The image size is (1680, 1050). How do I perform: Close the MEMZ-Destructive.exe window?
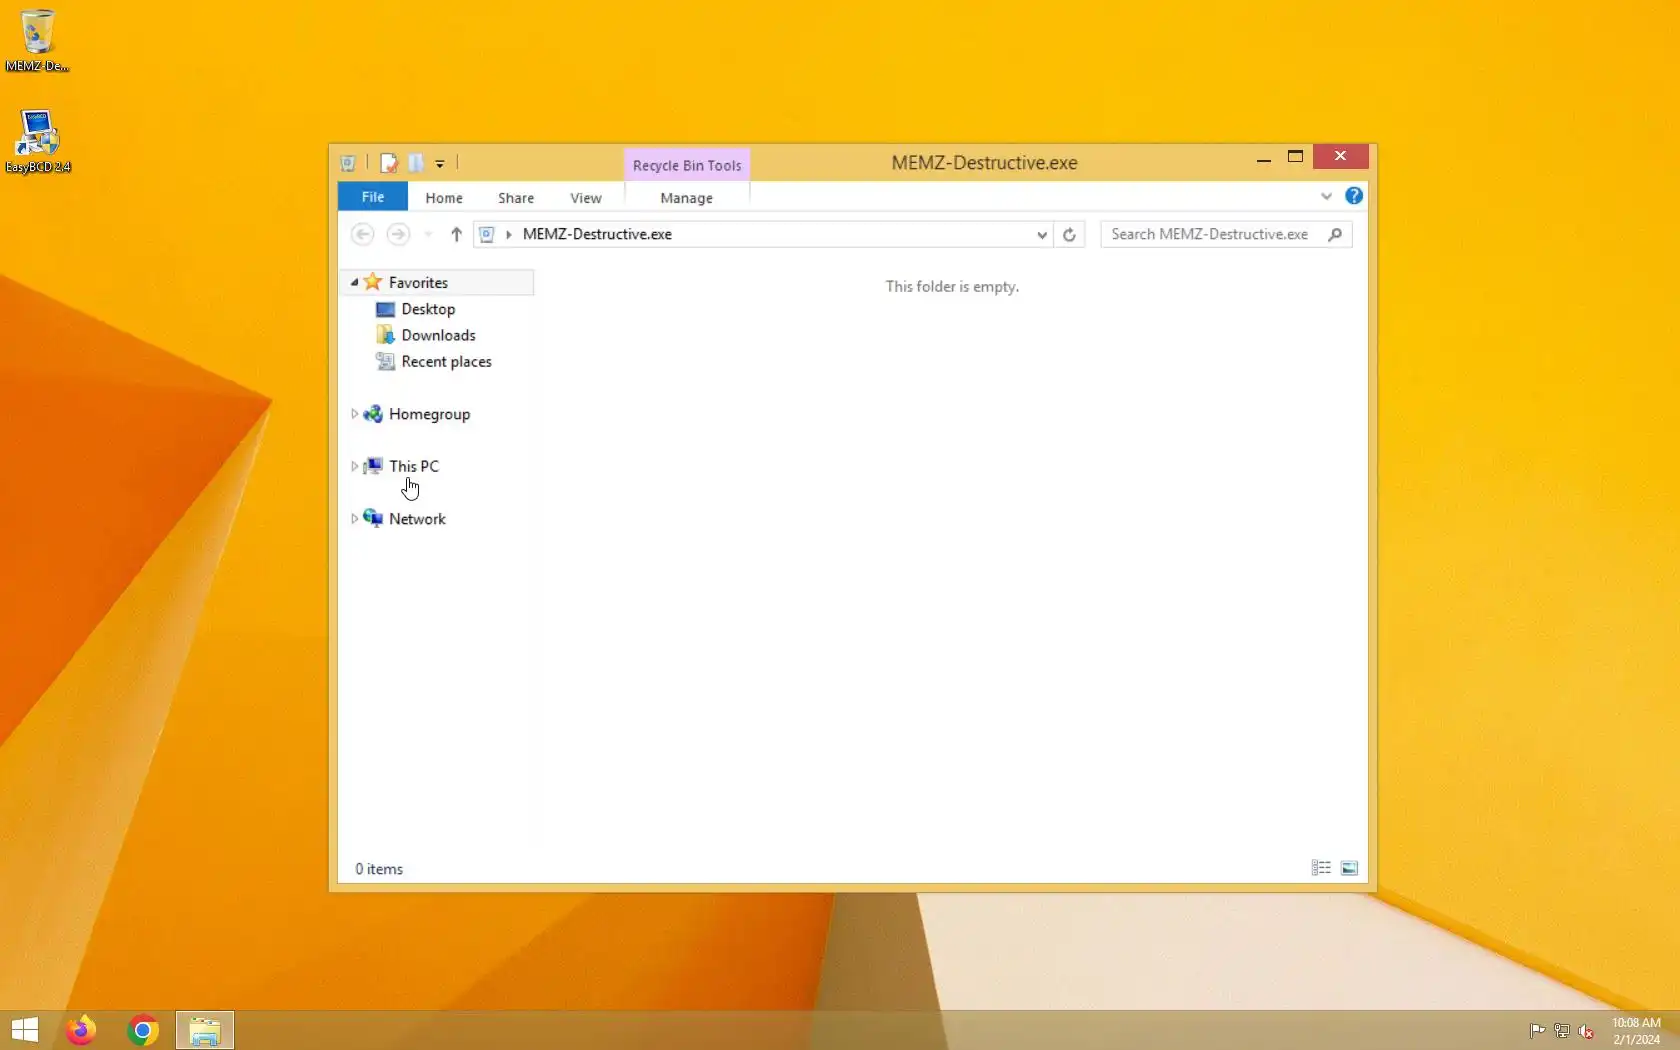tap(1340, 156)
